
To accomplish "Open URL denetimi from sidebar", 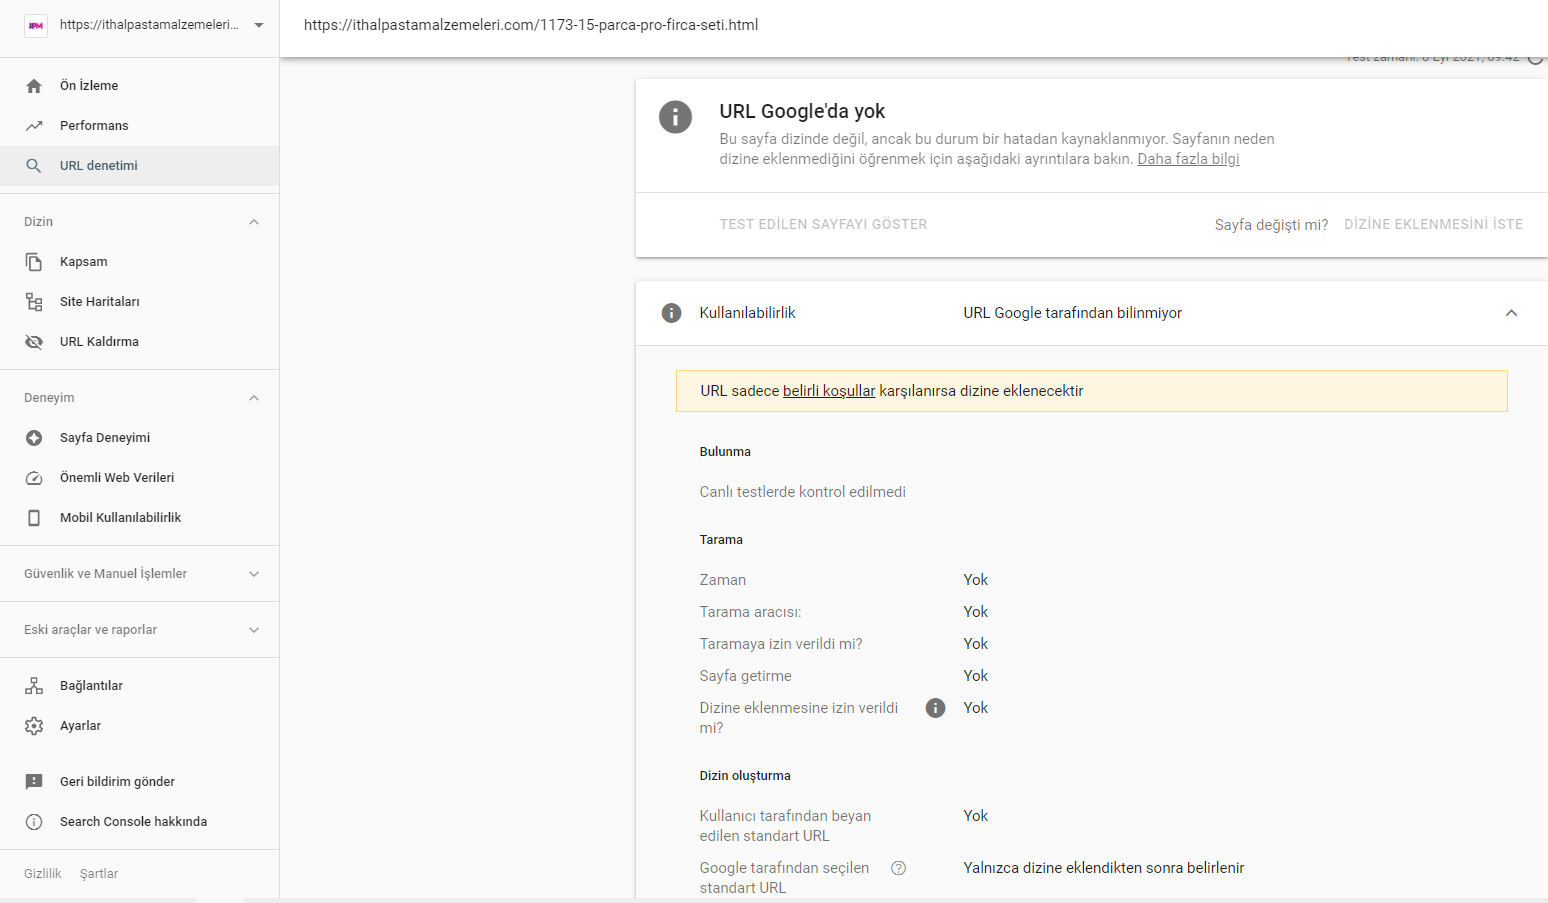I will pos(99,166).
